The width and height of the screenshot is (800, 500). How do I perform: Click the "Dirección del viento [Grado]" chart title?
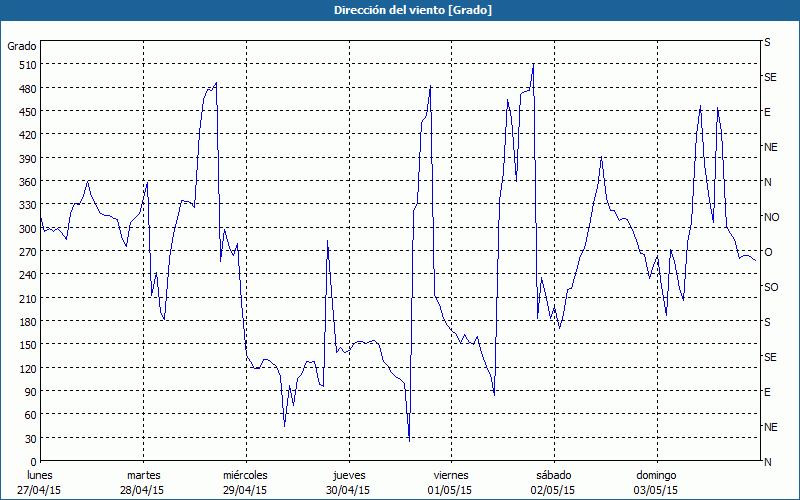click(399, 10)
